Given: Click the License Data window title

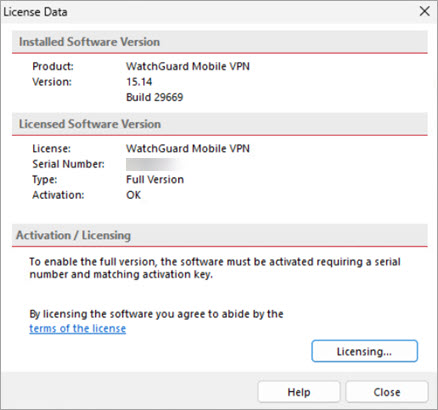Looking at the screenshot, I should [35, 12].
